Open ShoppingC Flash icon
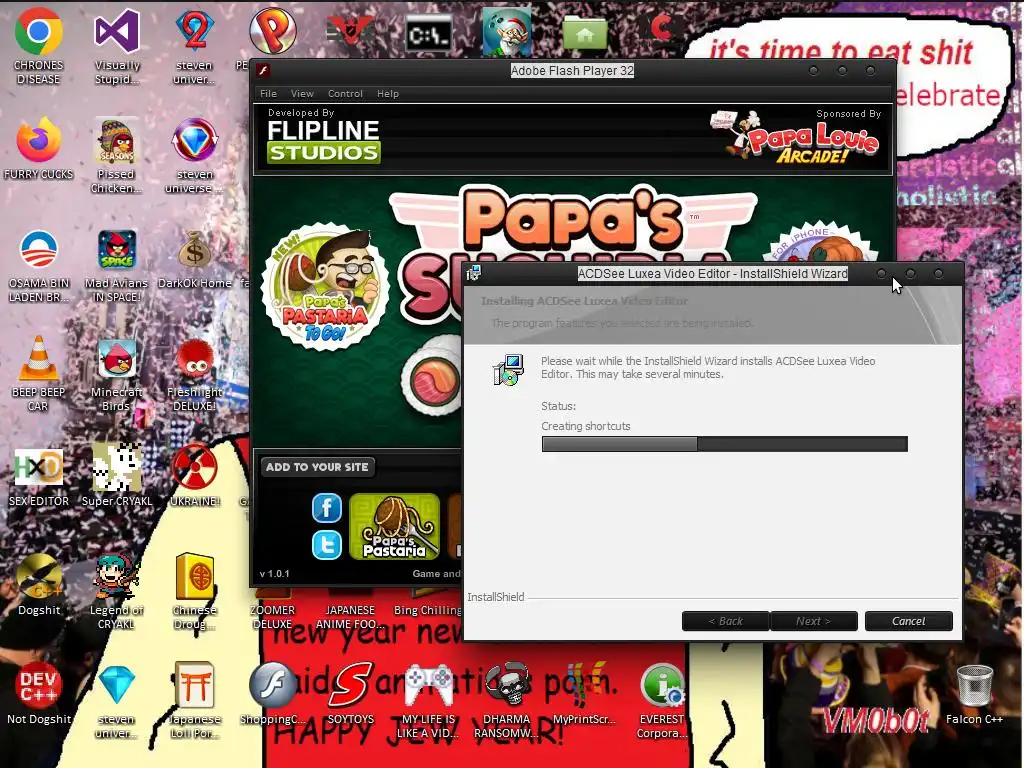The width and height of the screenshot is (1024, 768). click(273, 684)
